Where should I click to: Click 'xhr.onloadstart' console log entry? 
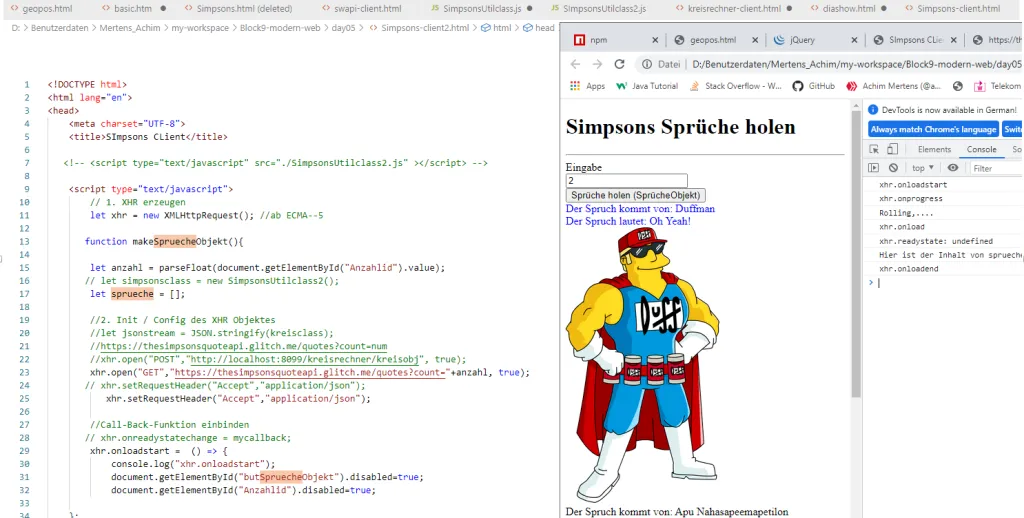point(913,185)
